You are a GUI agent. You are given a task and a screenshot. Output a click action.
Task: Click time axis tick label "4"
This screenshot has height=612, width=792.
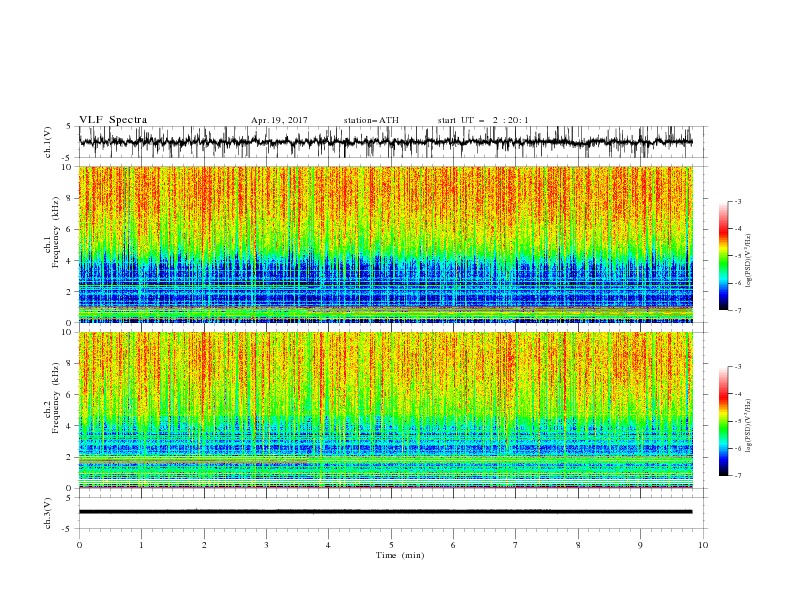pos(328,545)
